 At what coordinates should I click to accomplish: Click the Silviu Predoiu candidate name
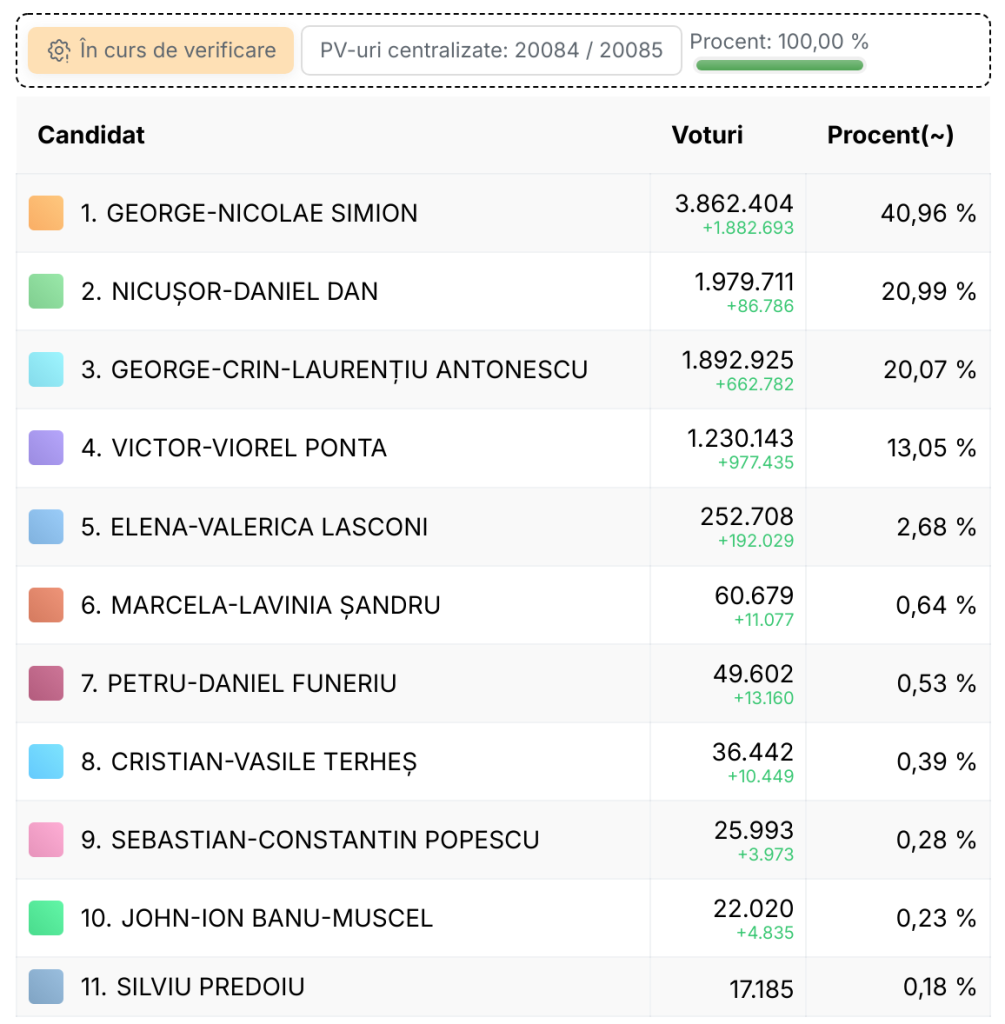click(x=193, y=987)
